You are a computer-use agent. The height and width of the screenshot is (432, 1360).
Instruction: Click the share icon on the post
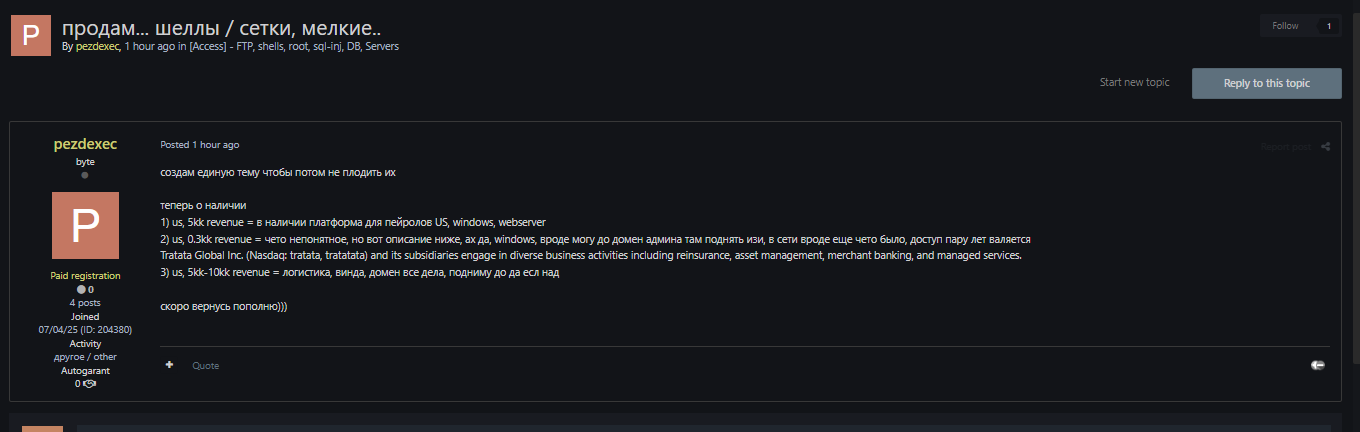(x=1325, y=147)
